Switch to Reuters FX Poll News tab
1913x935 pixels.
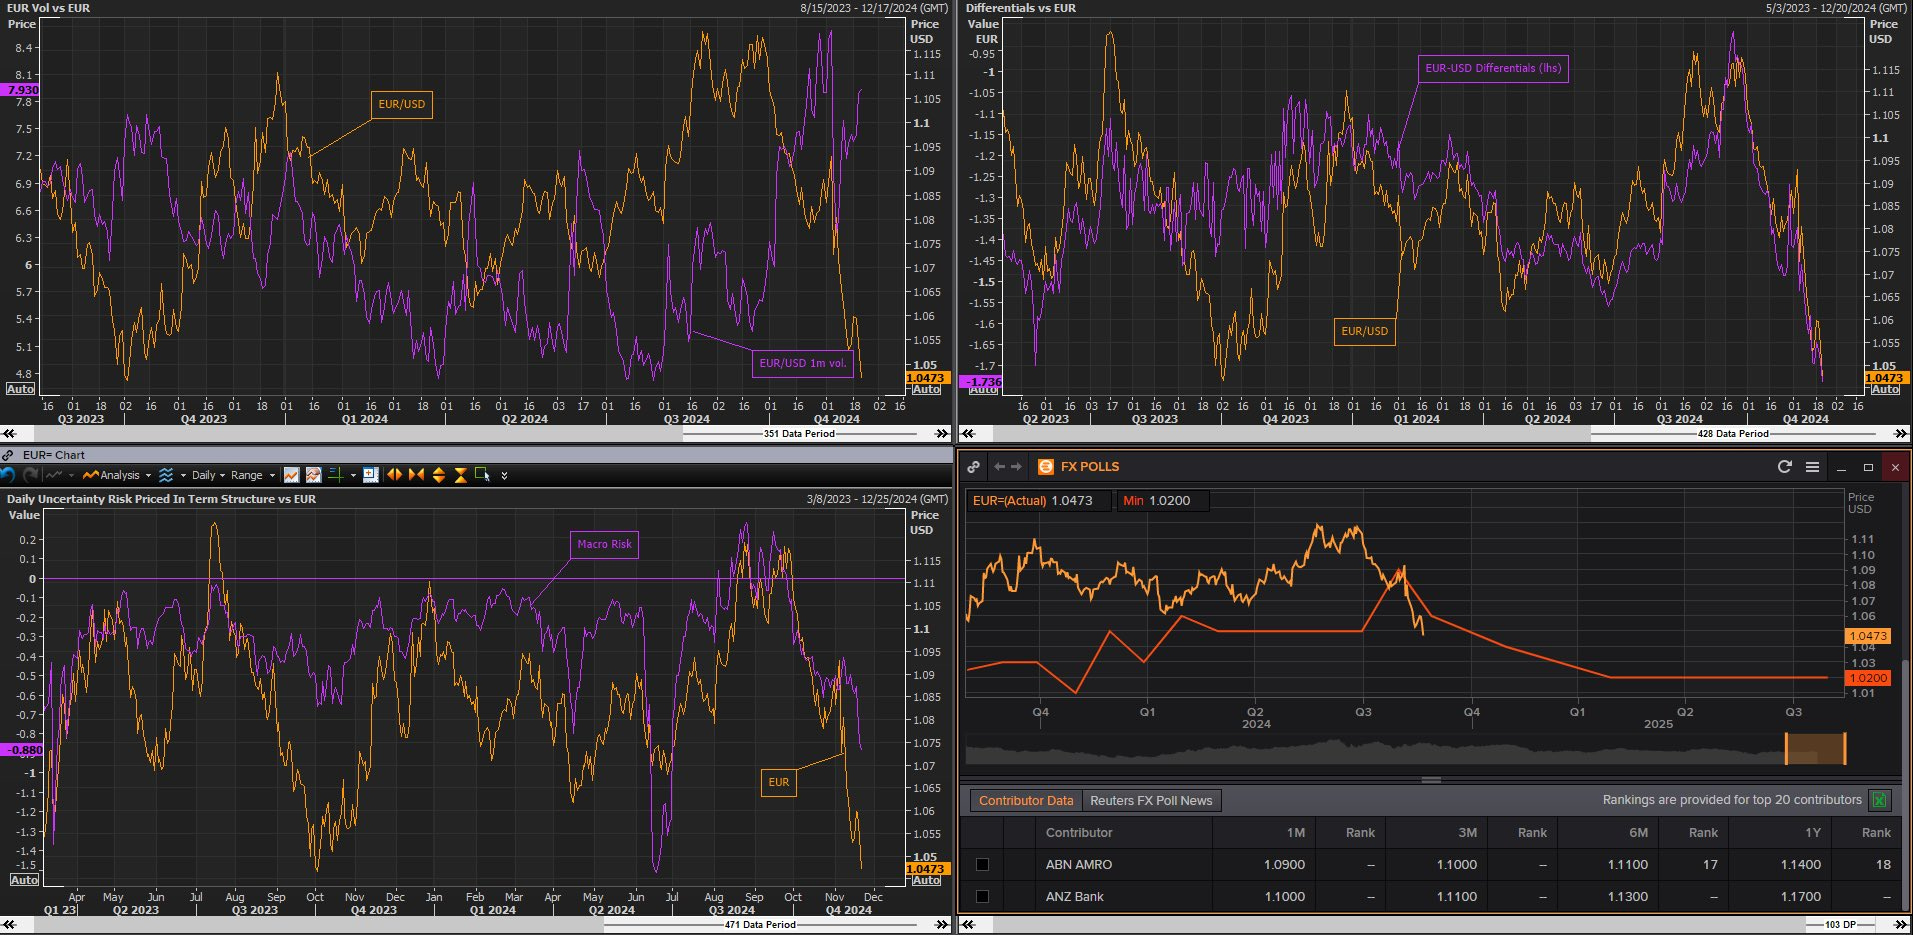[1151, 800]
